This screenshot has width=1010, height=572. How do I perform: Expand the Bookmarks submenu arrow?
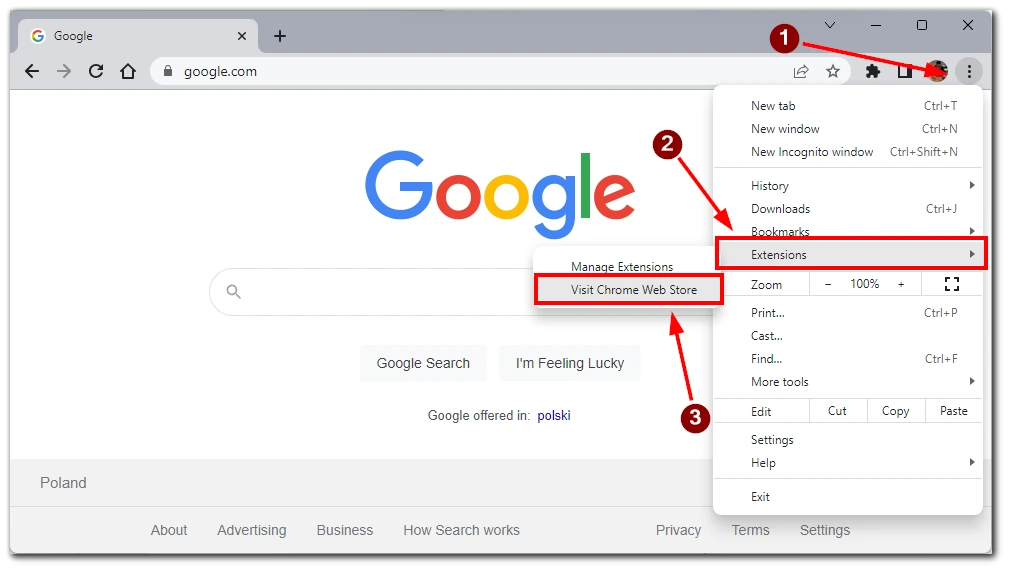(x=972, y=231)
